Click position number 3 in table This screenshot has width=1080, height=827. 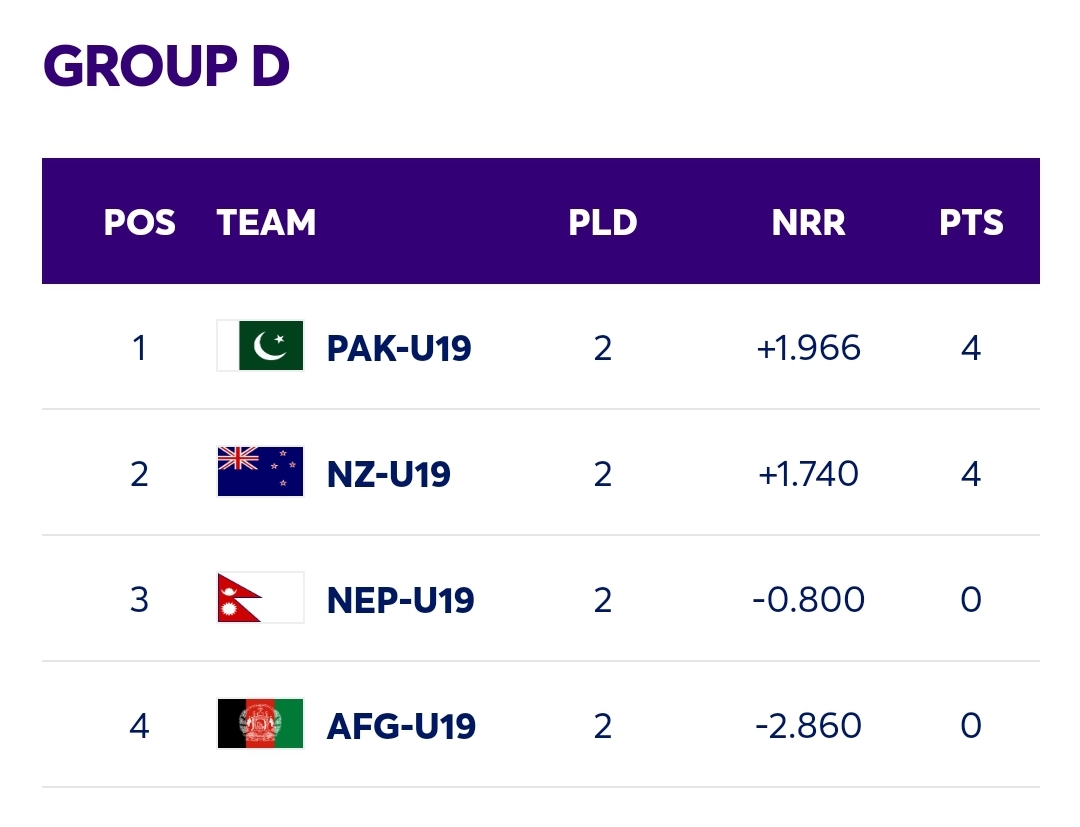click(139, 600)
